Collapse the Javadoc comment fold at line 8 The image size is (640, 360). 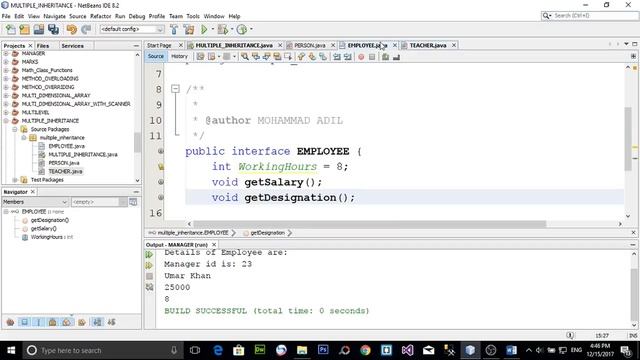[x=176, y=89]
